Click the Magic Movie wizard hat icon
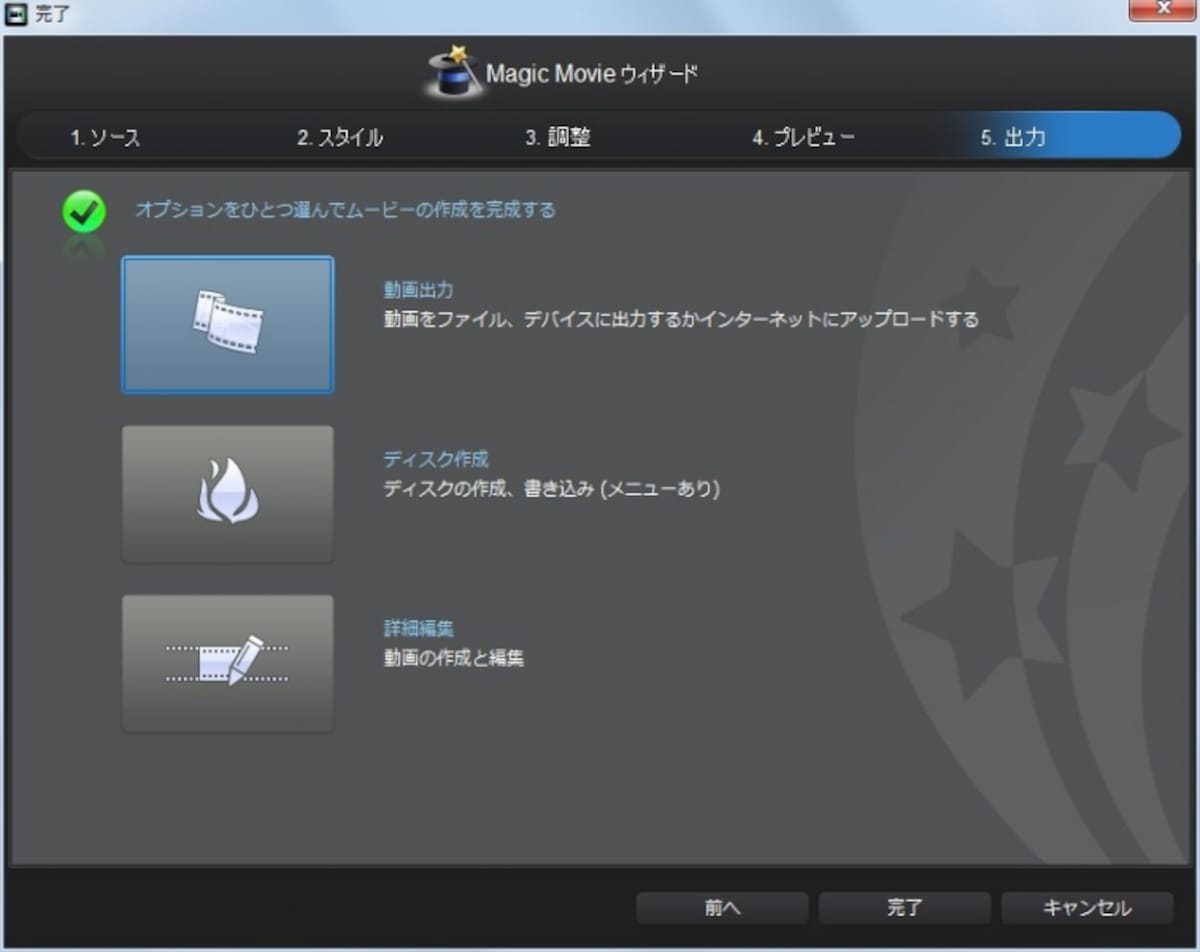1200x952 pixels. [x=454, y=71]
